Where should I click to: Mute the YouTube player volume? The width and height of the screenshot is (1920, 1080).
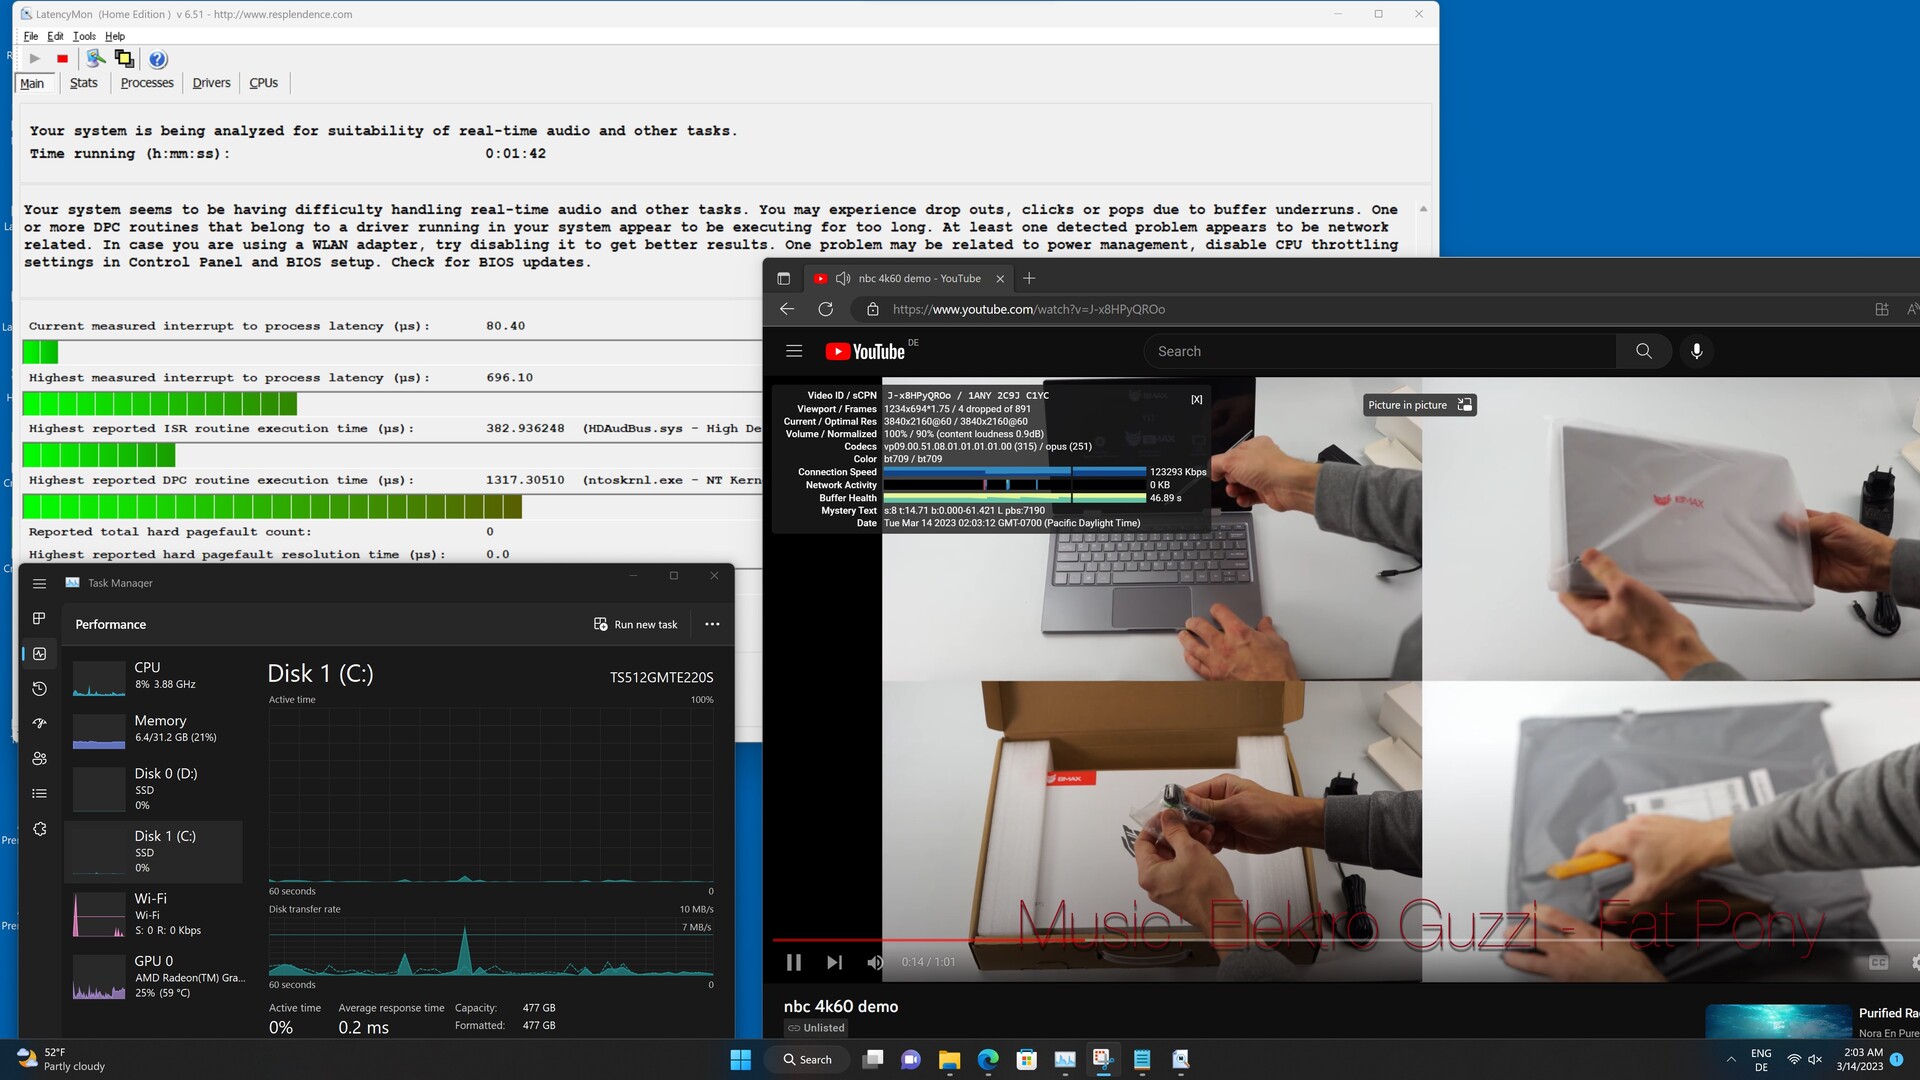pyautogui.click(x=875, y=962)
